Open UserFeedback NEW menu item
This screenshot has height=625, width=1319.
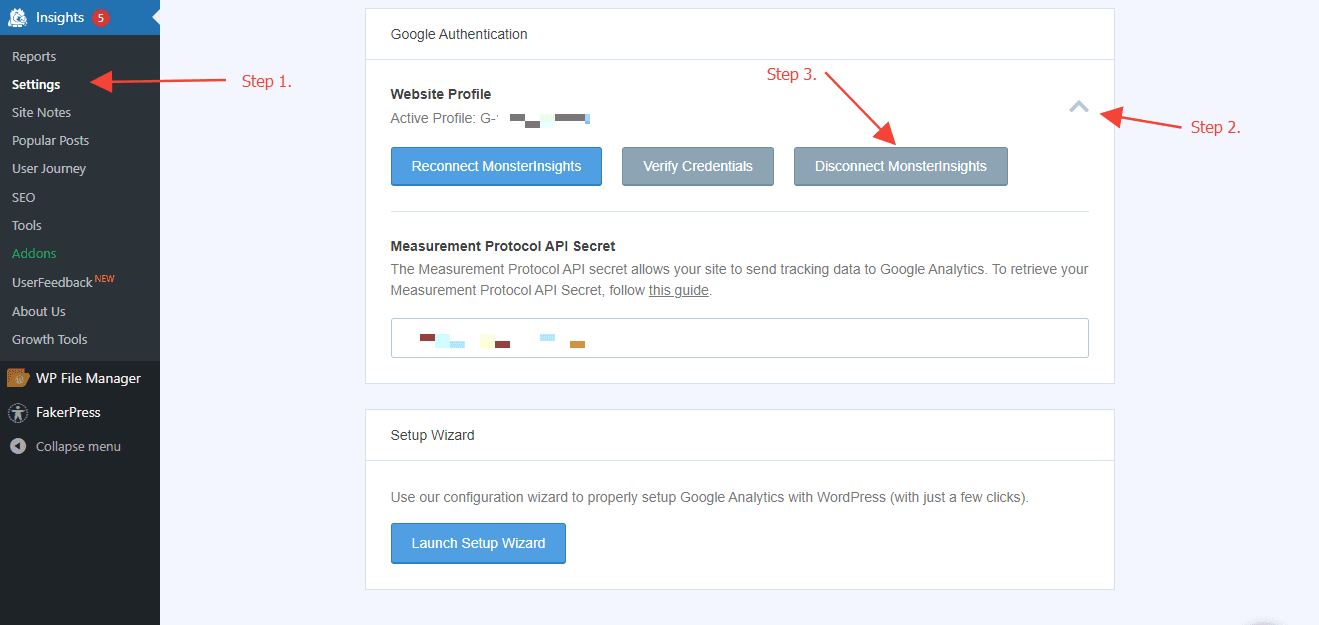63,282
